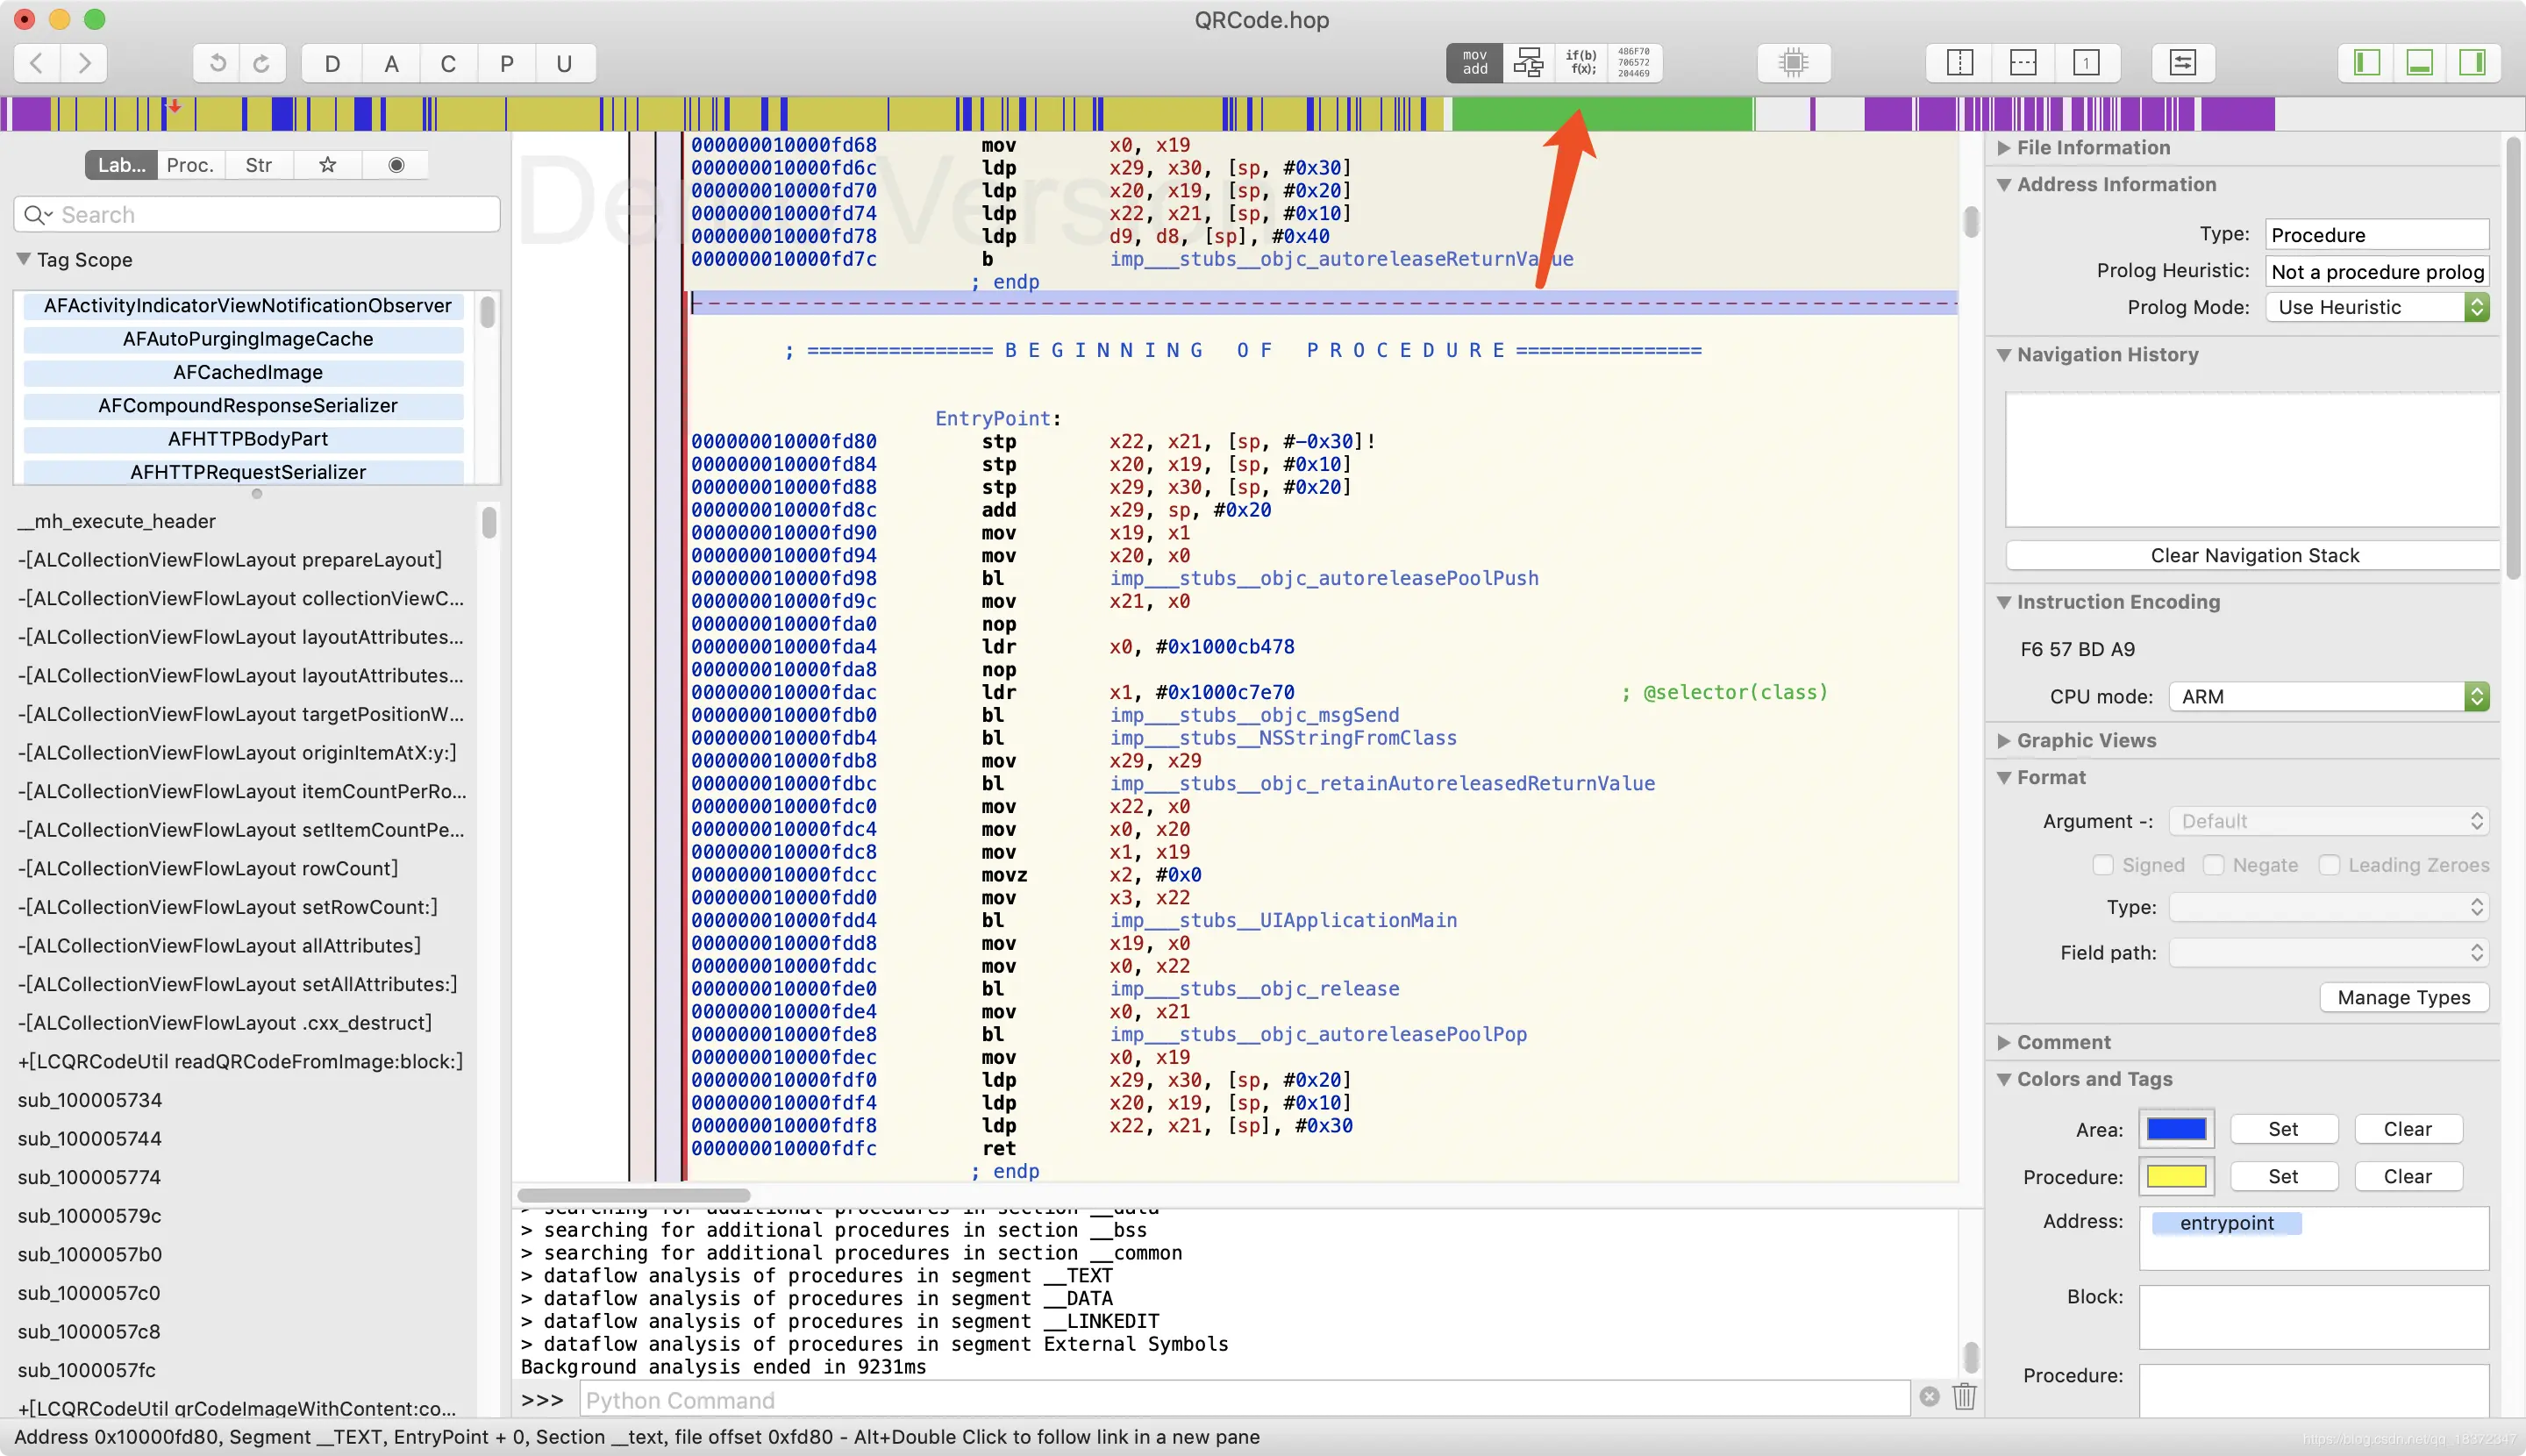2526x1456 pixels.
Task: Check the Leading Zeroes option
Action: click(2329, 865)
